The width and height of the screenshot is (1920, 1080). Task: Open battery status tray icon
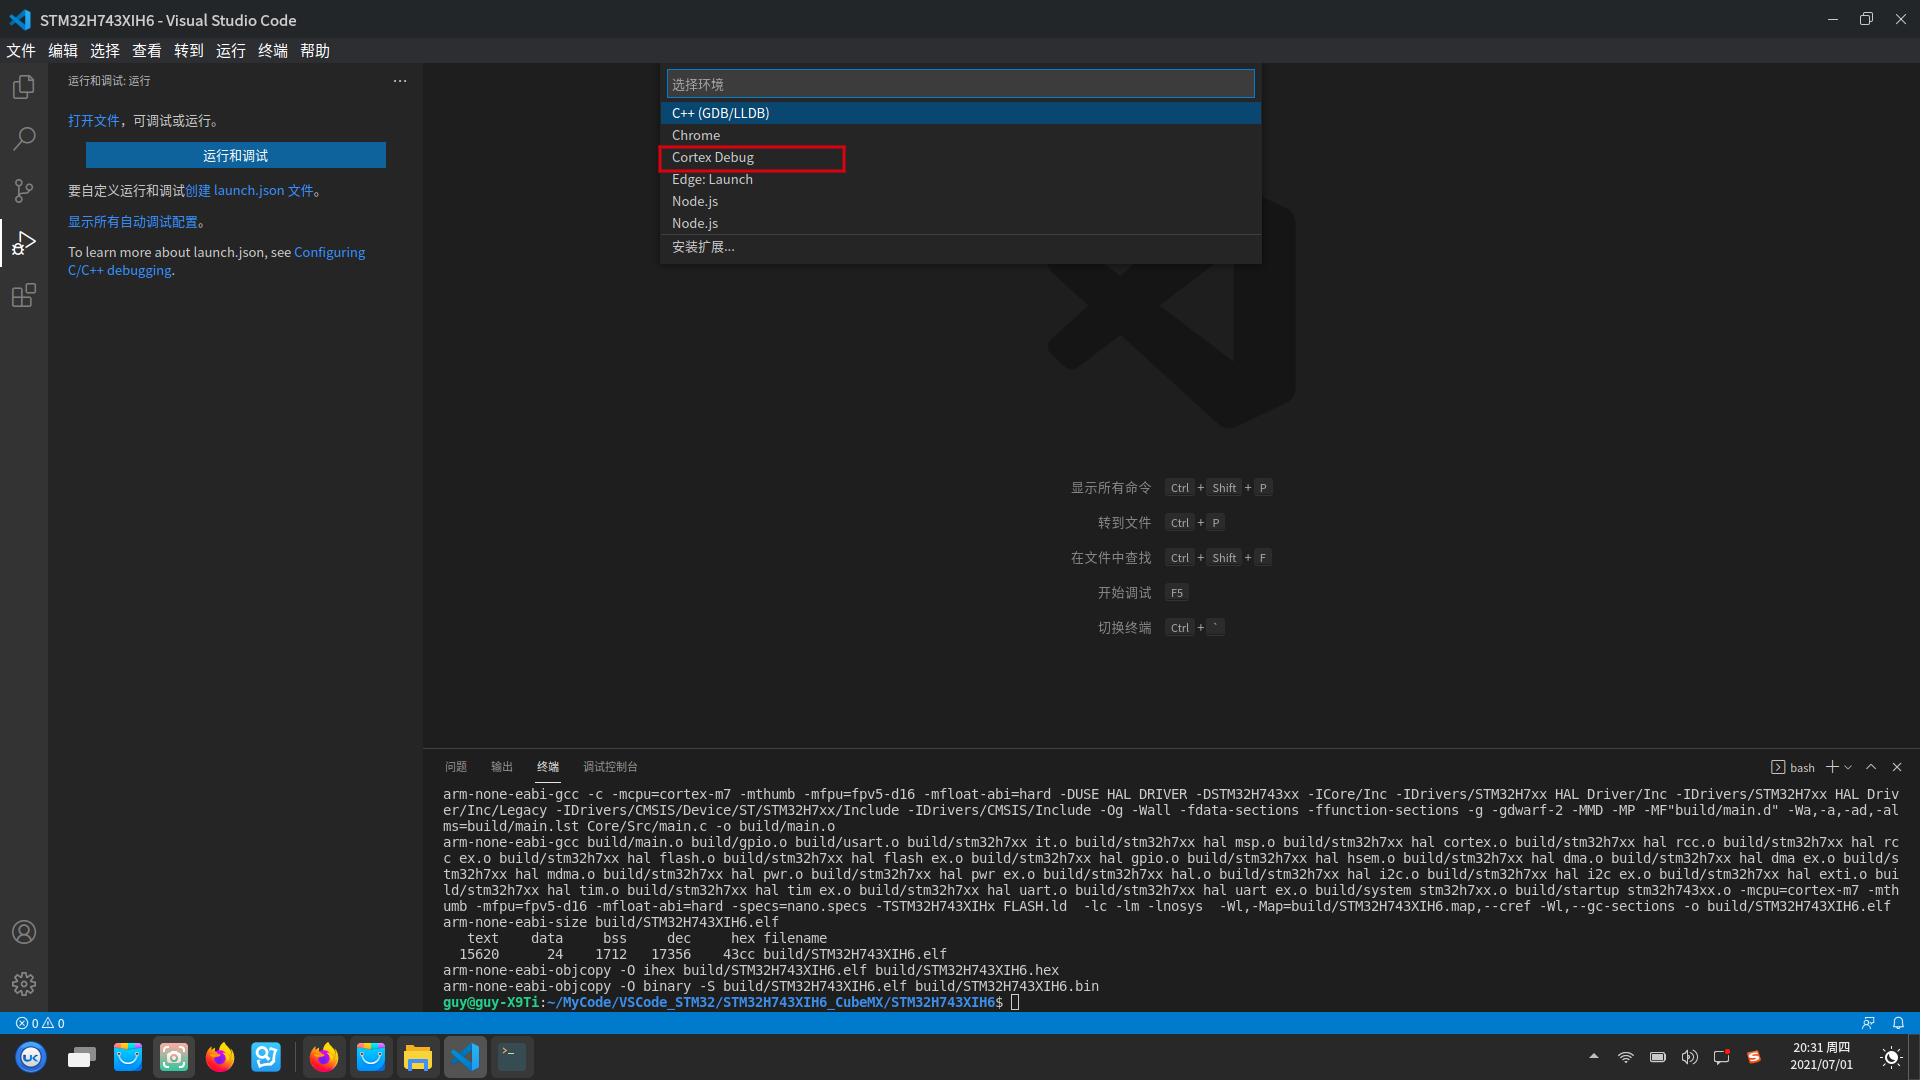point(1658,1057)
